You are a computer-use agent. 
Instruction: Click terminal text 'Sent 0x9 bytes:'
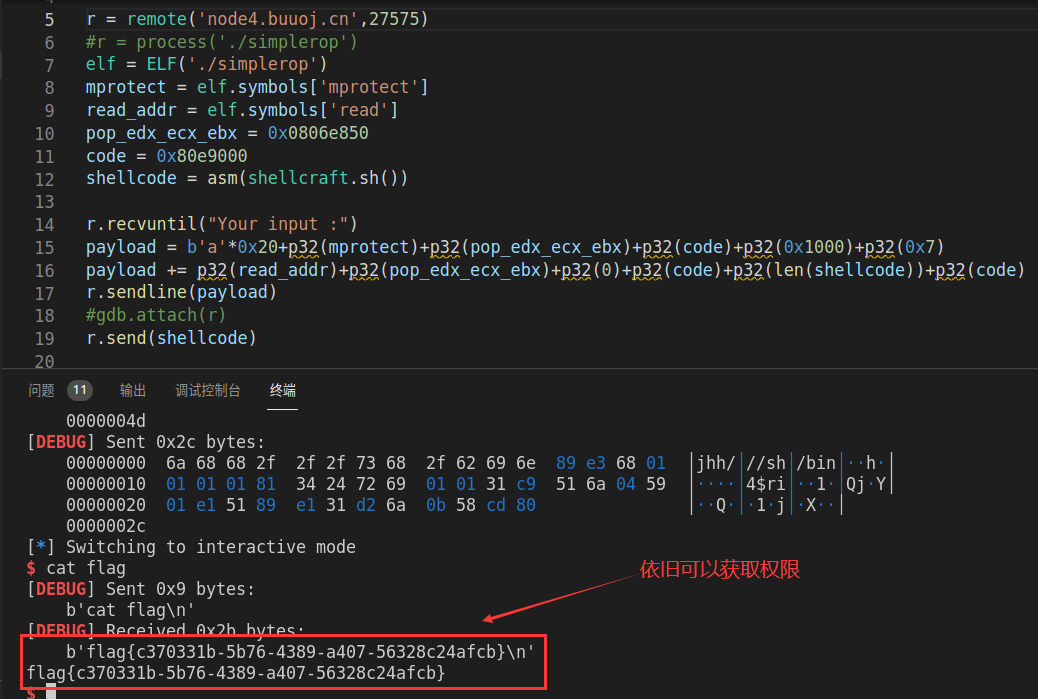[180, 589]
